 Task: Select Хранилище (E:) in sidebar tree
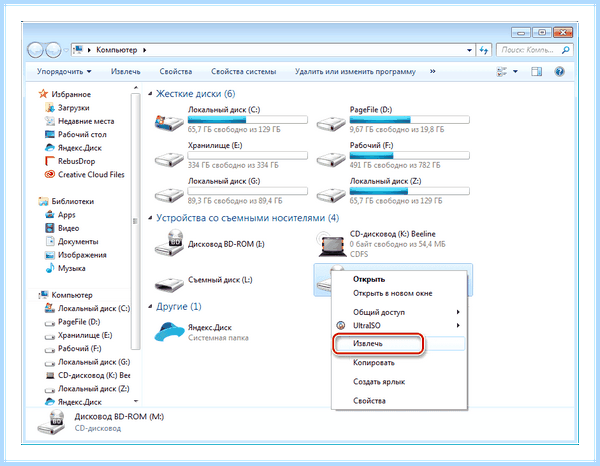click(78, 336)
